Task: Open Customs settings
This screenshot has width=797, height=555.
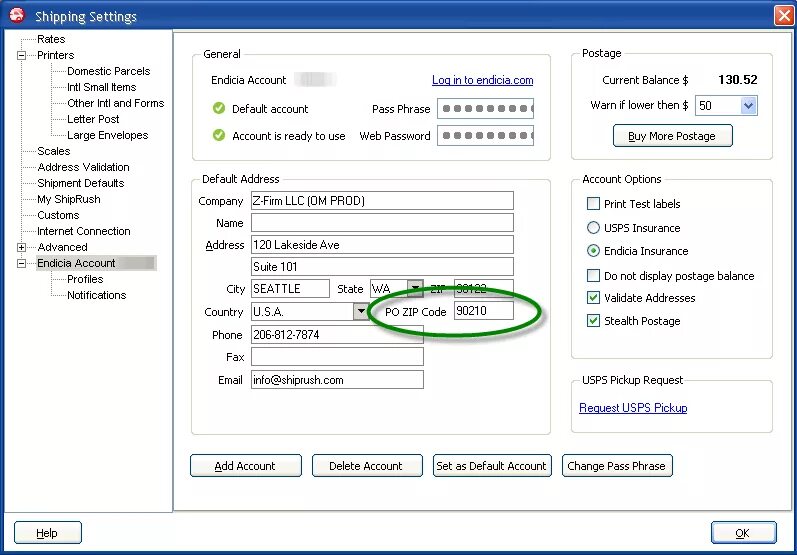Action: pos(58,215)
